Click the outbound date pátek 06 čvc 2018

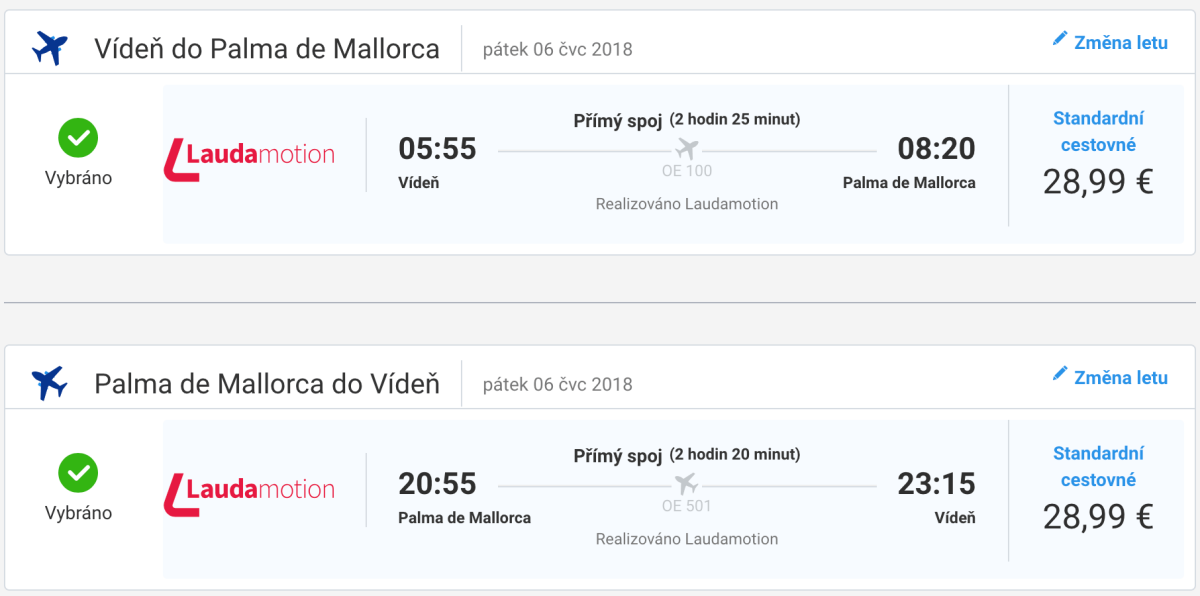click(557, 49)
